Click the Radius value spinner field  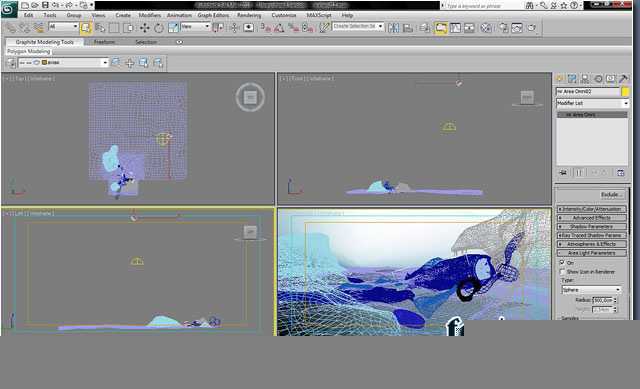(602, 300)
